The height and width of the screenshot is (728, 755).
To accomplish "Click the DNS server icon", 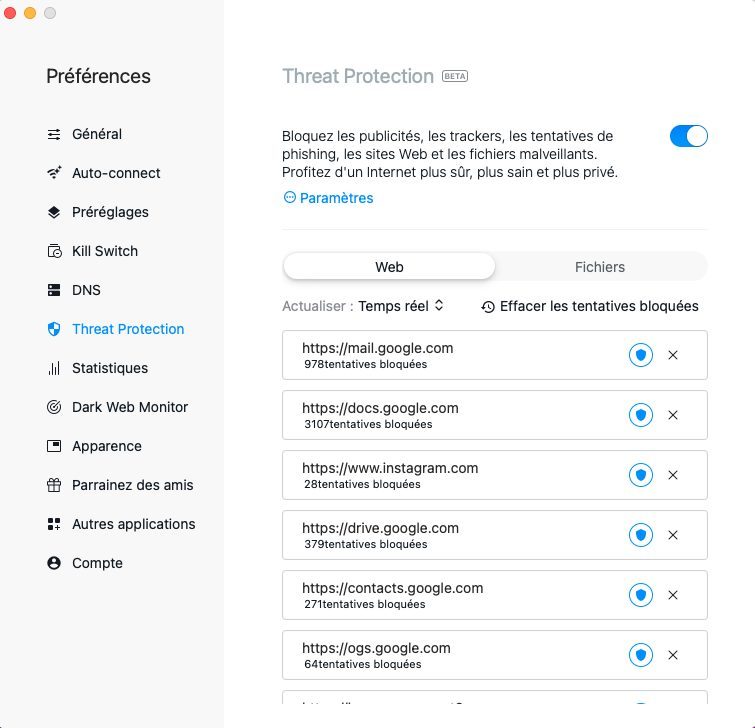I will pyautogui.click(x=54, y=290).
